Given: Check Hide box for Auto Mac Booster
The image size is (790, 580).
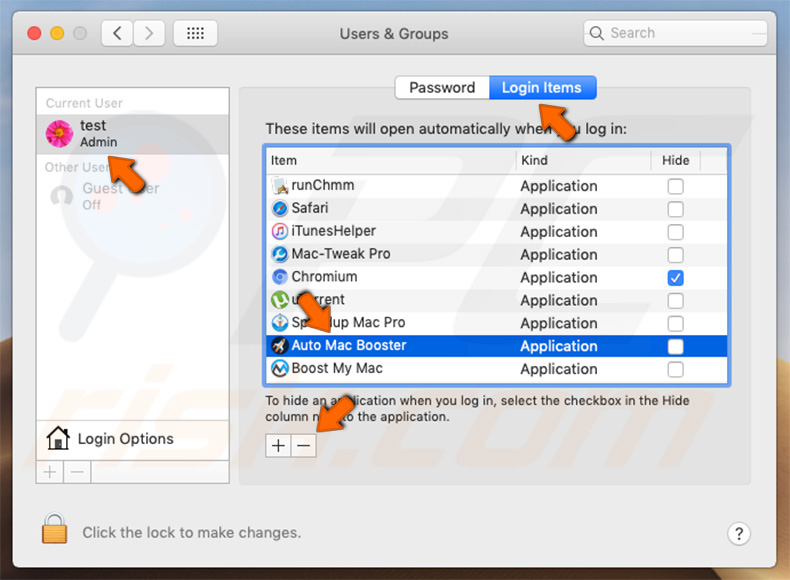Looking at the screenshot, I should coord(676,347).
